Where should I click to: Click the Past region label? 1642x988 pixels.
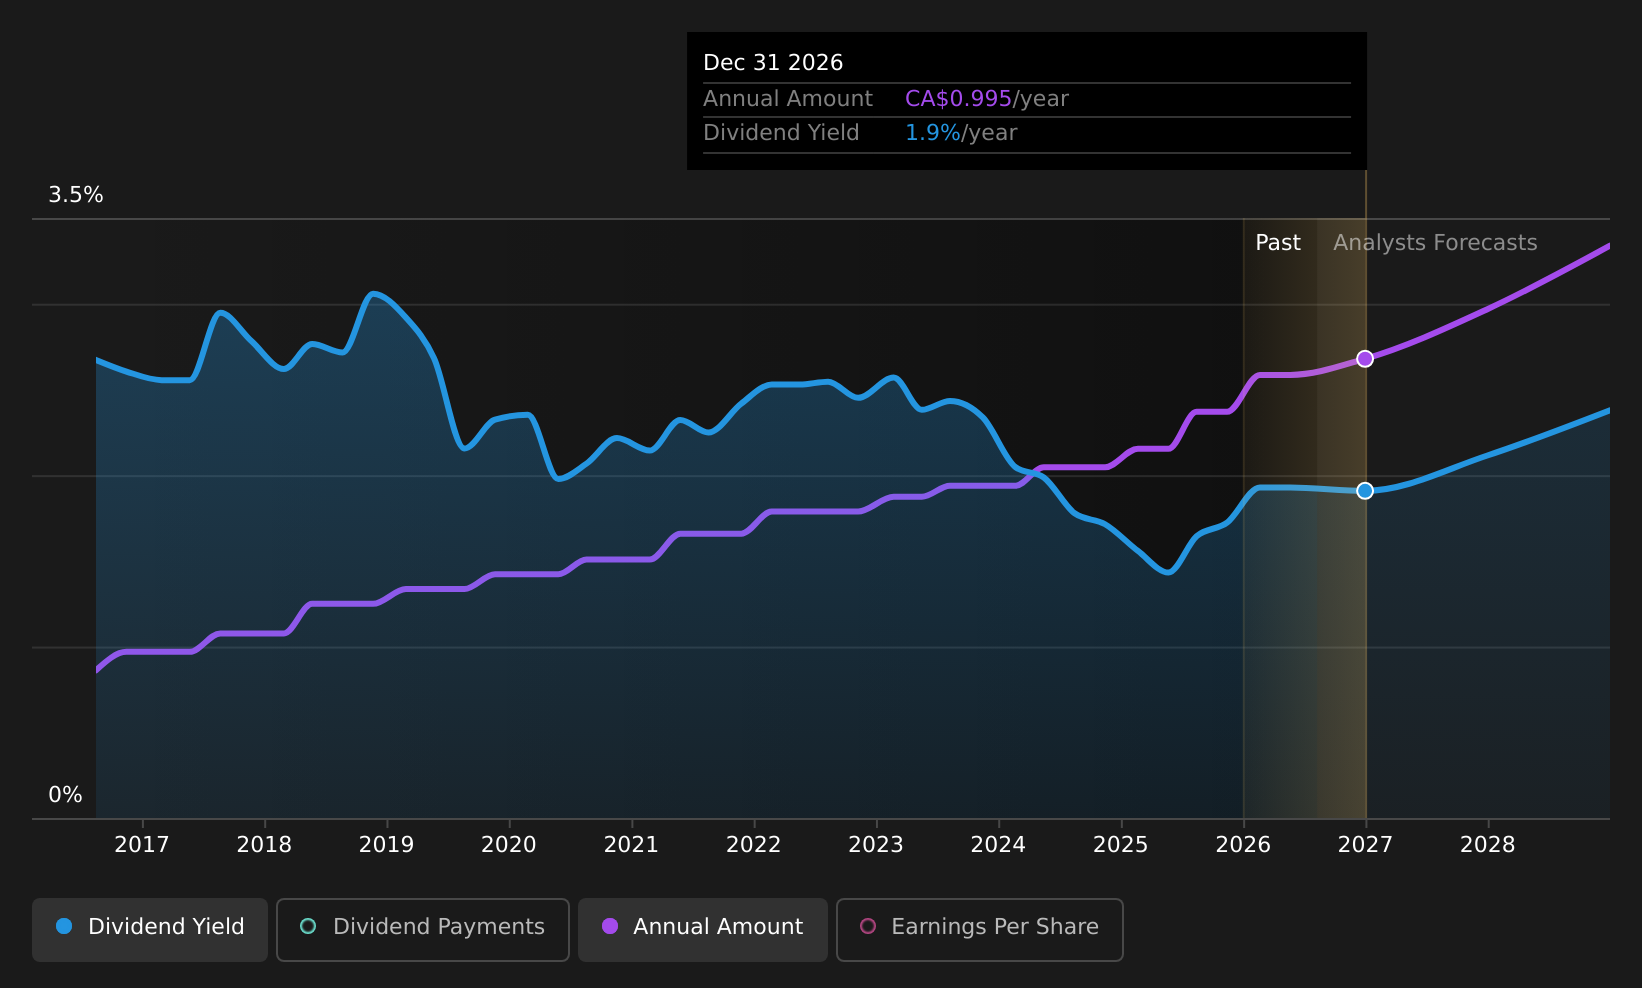[1278, 243]
